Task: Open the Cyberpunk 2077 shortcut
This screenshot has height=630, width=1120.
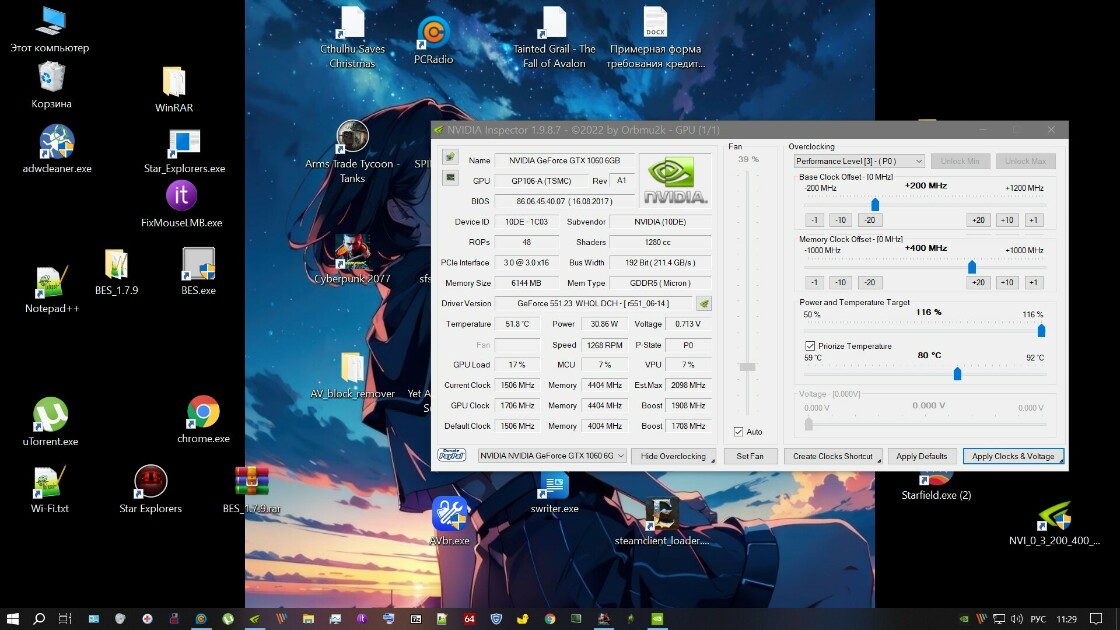Action: (352, 259)
